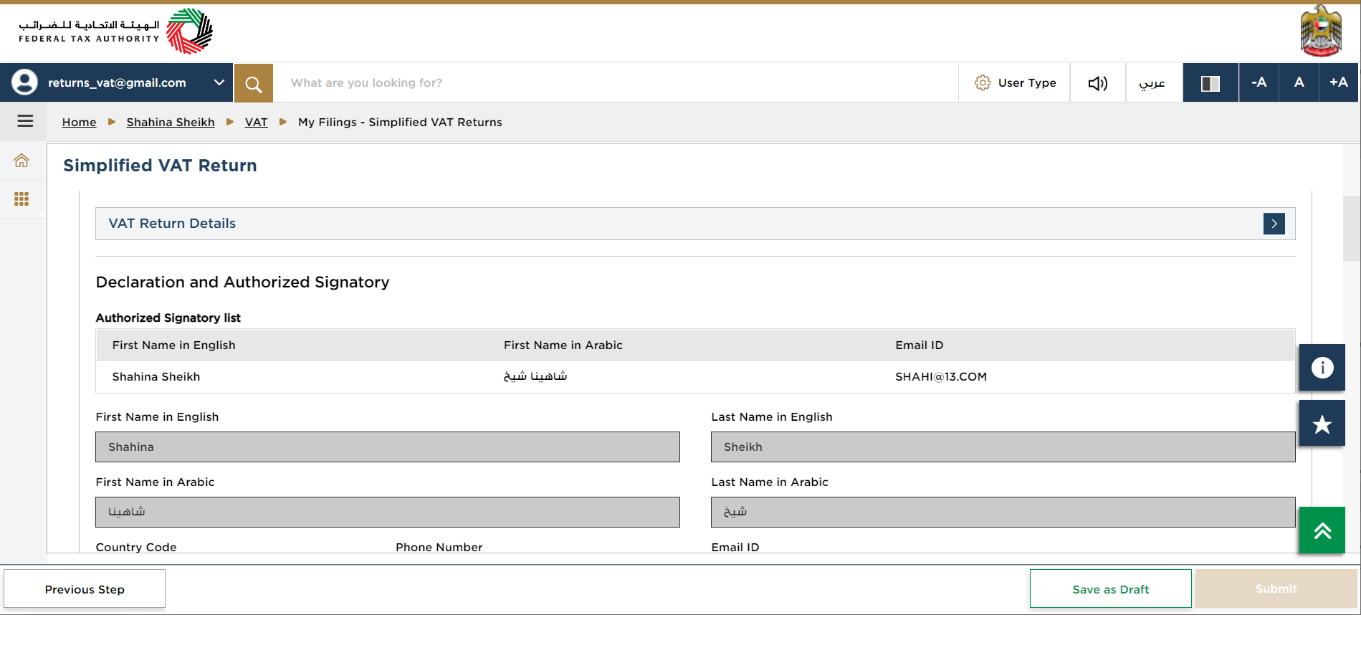Click the UAE national emblem icon
The image size is (1361, 648).
[x=1321, y=31]
